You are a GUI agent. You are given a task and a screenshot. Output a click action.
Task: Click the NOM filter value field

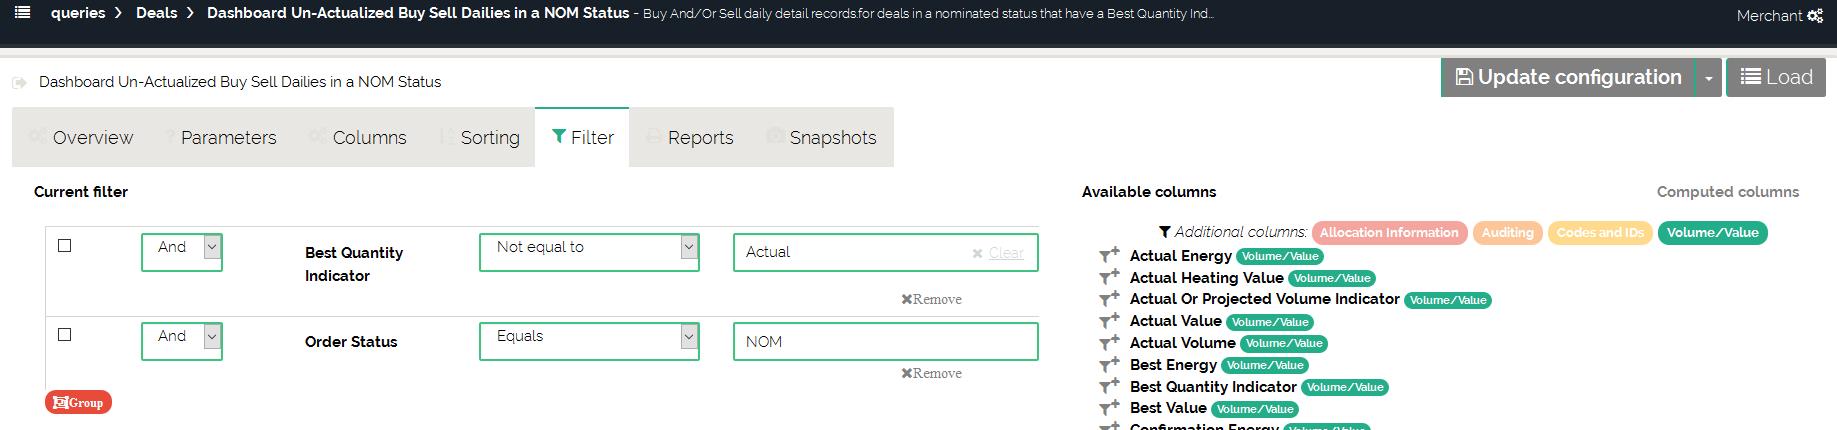885,342
